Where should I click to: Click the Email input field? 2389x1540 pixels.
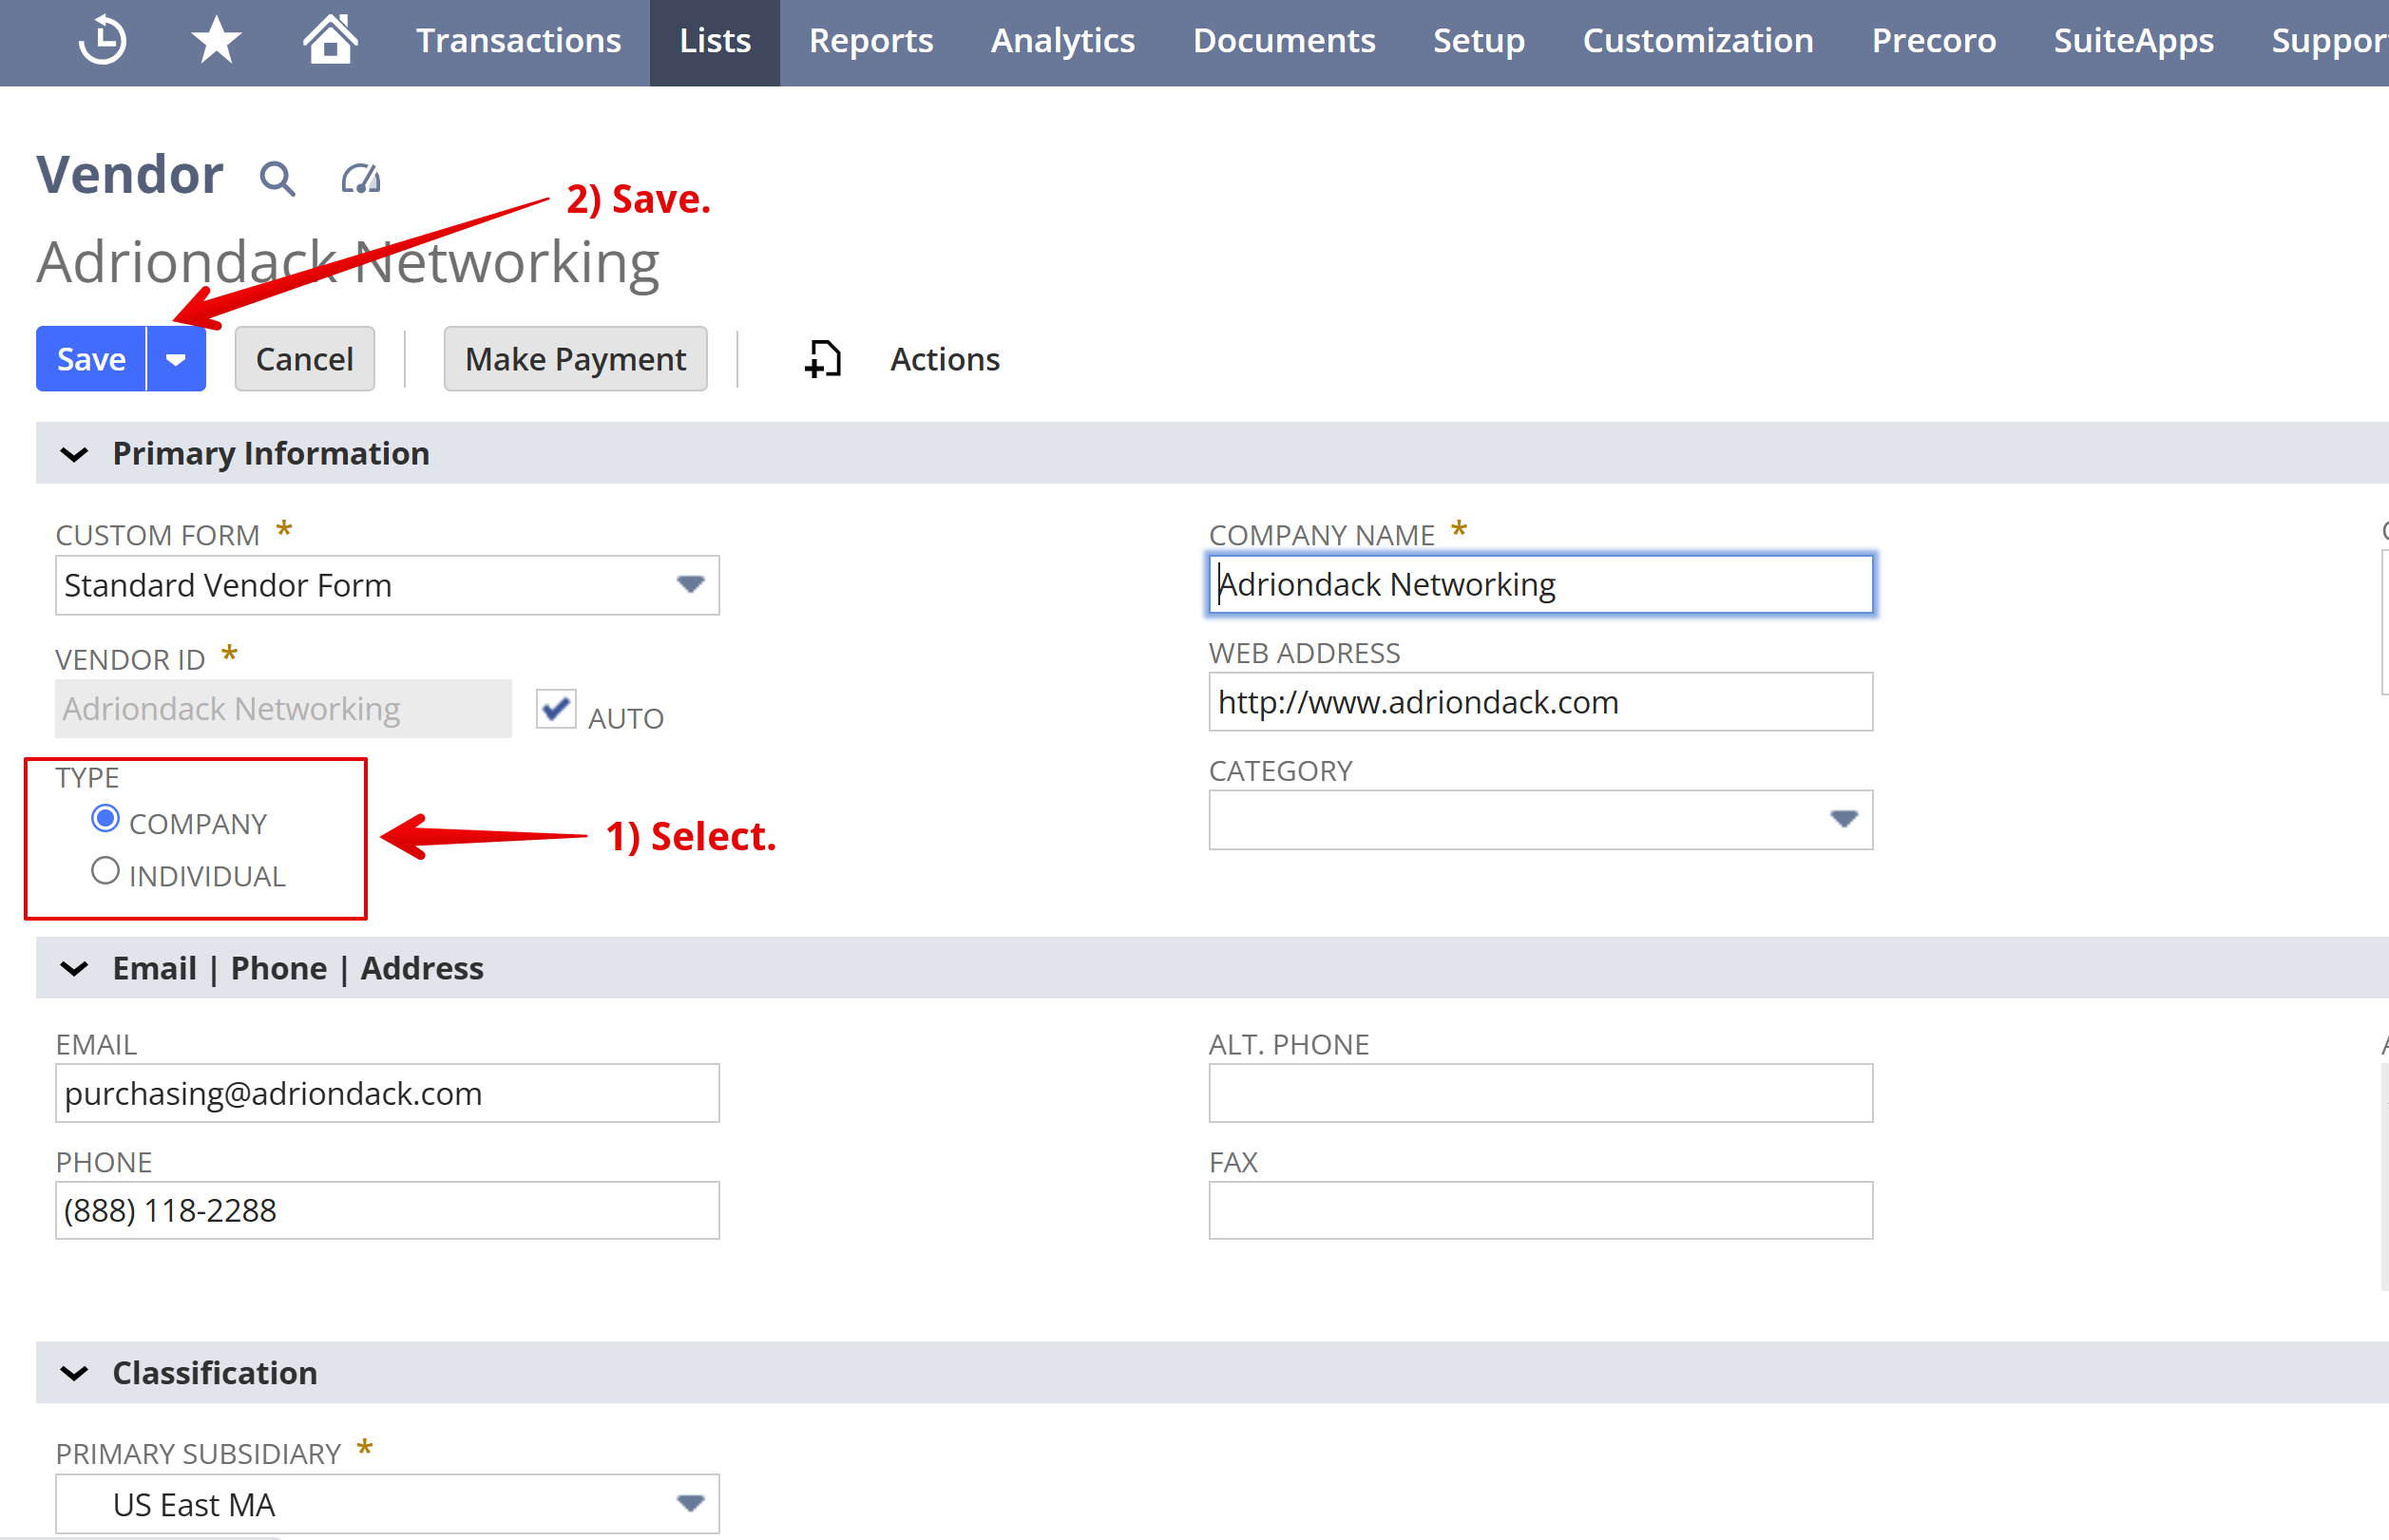(x=387, y=1093)
